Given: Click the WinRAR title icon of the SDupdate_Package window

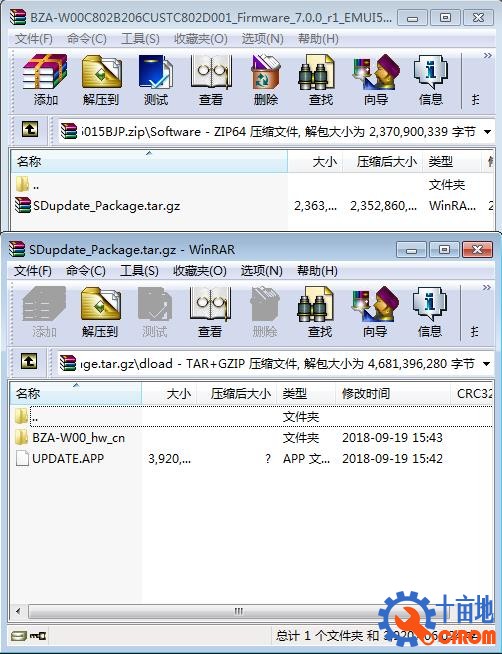Looking at the screenshot, I should [x=17, y=249].
